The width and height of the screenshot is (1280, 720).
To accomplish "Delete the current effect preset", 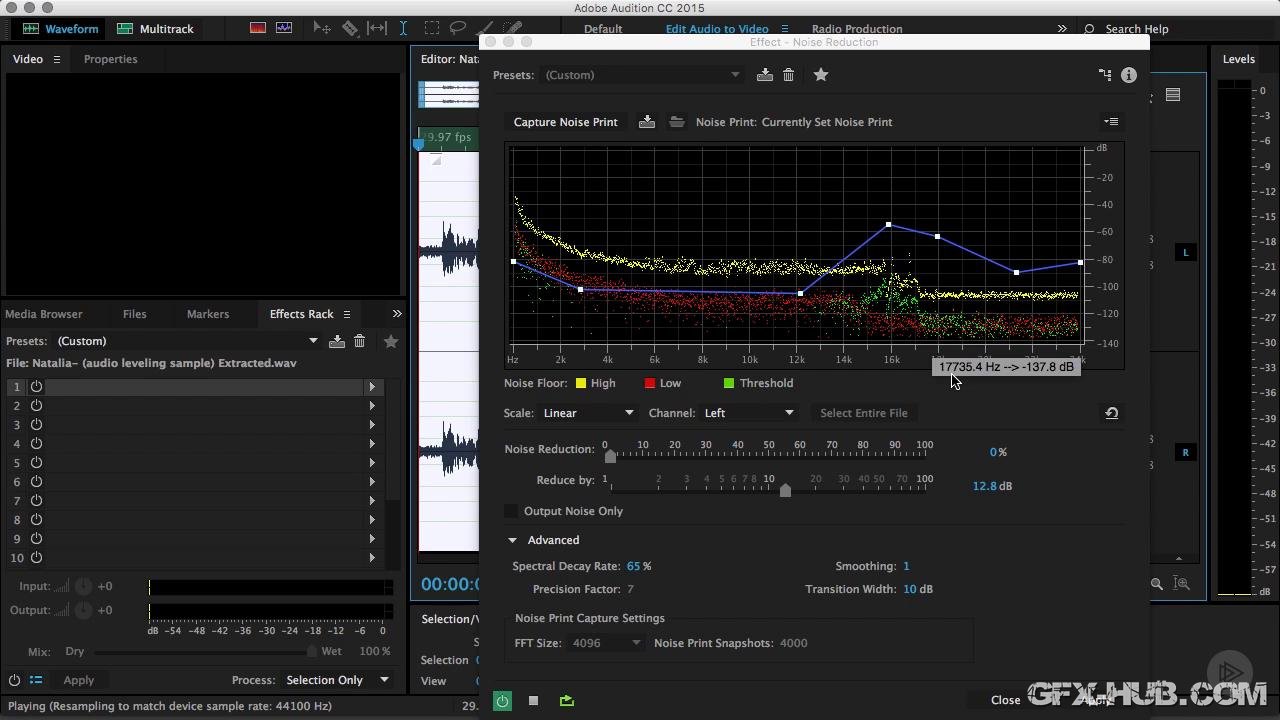I will click(x=788, y=75).
